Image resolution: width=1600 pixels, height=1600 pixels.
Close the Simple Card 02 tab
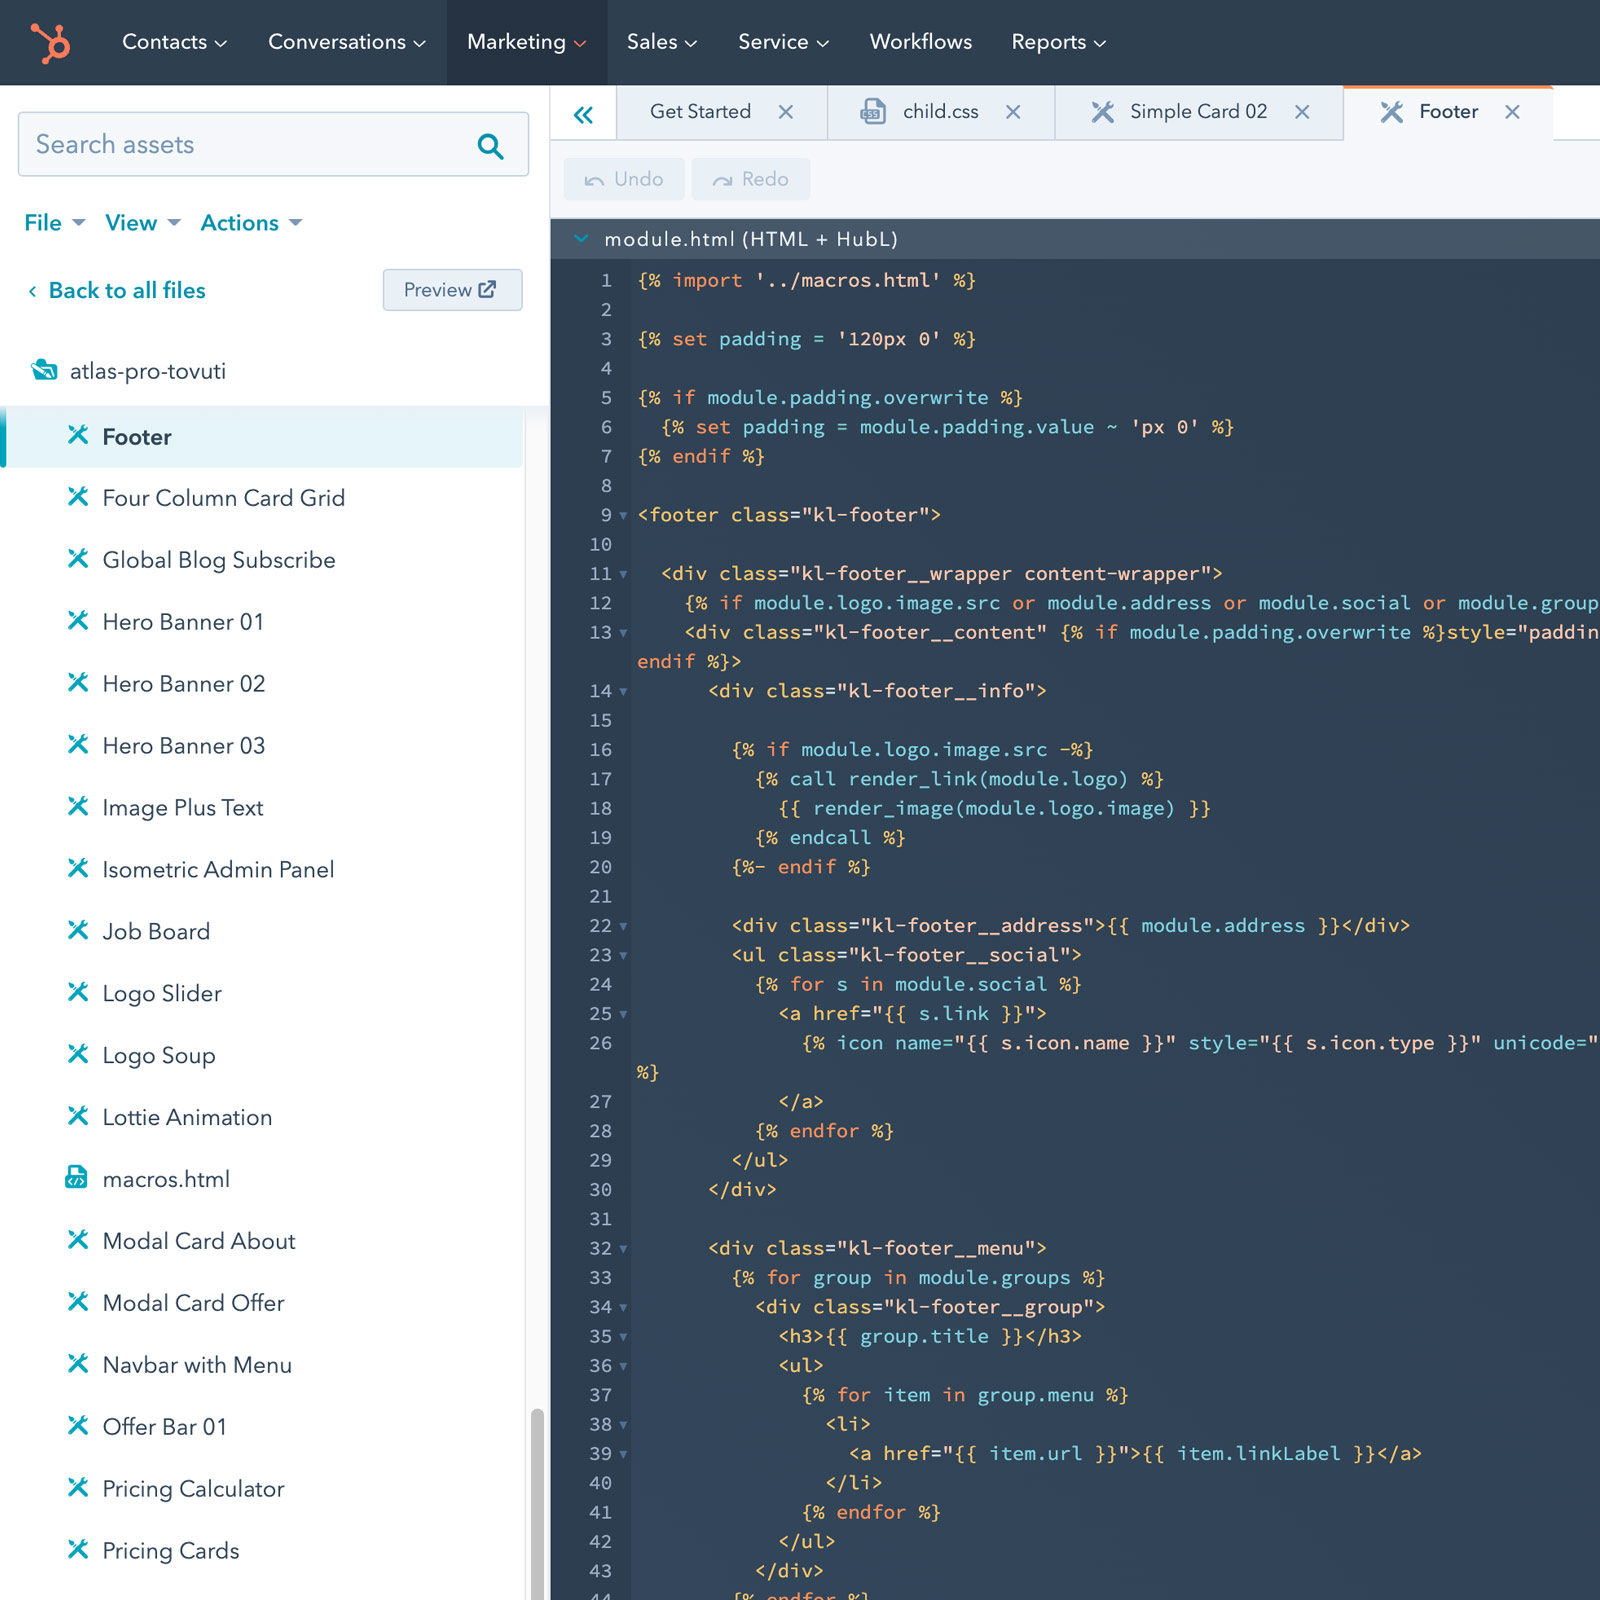tap(1302, 112)
